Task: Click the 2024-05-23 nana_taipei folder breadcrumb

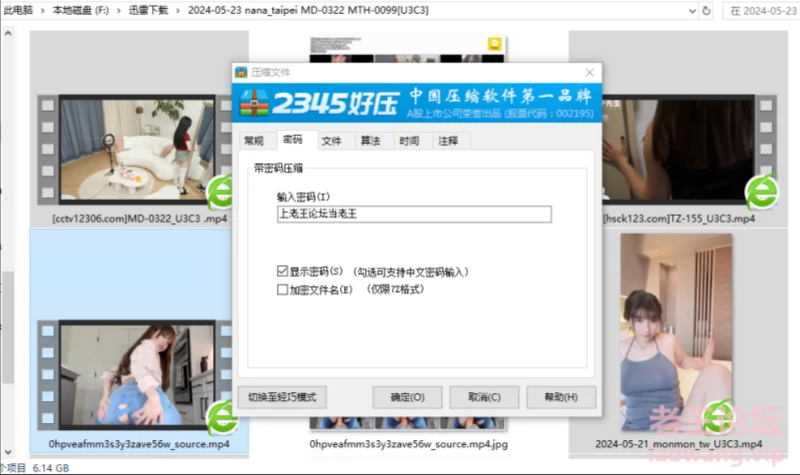Action: point(308,10)
